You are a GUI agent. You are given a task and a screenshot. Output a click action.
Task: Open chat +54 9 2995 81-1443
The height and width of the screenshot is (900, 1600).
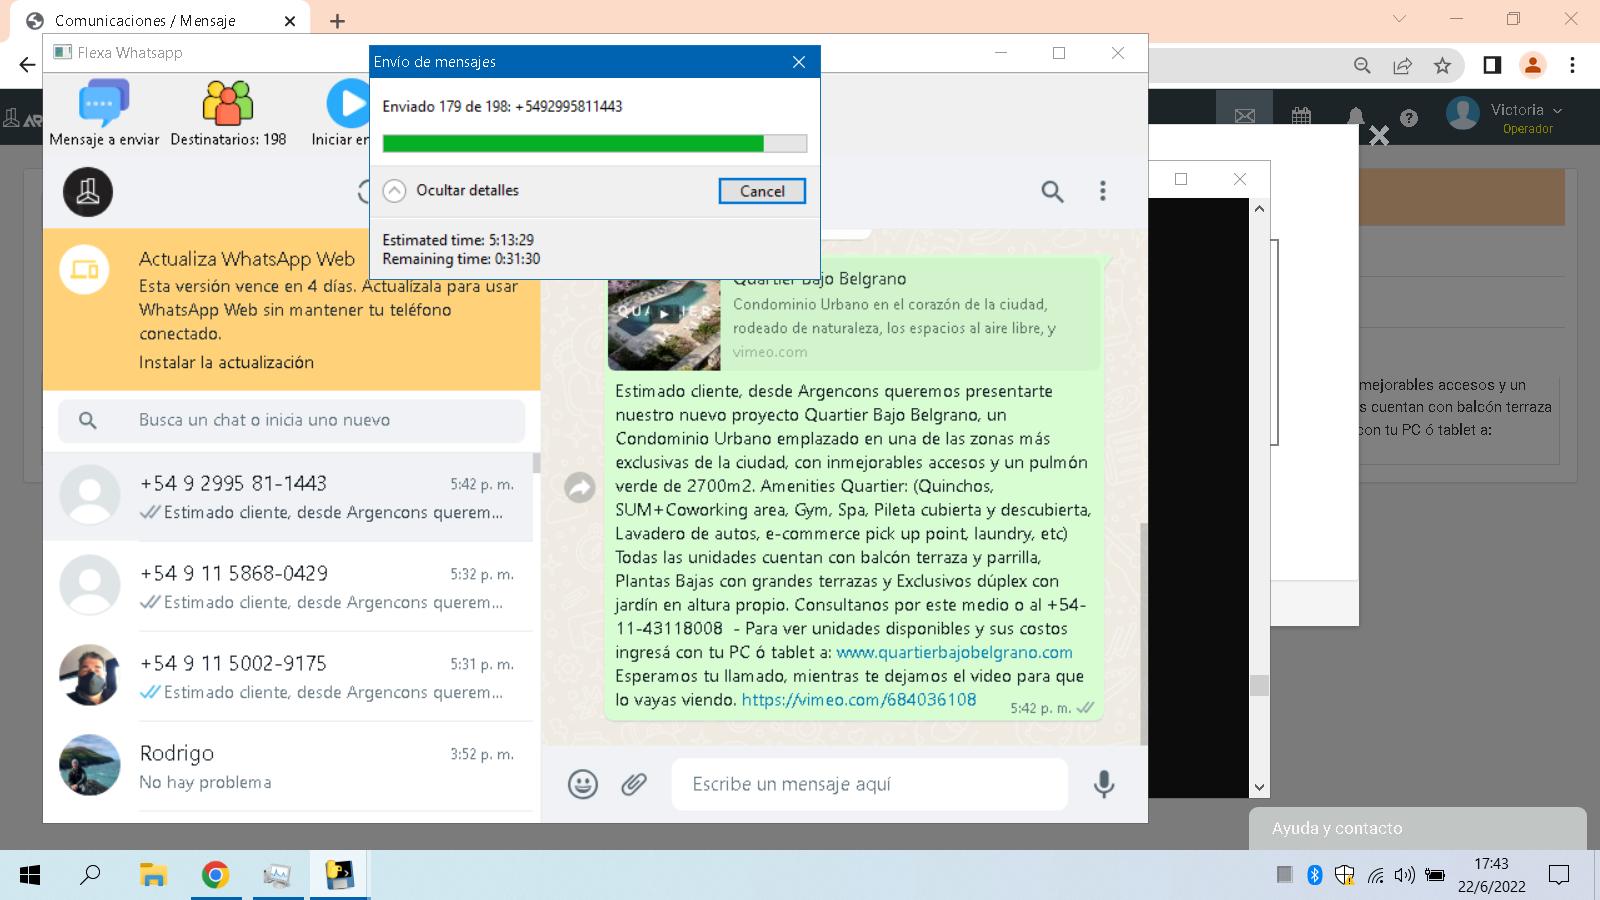288,497
